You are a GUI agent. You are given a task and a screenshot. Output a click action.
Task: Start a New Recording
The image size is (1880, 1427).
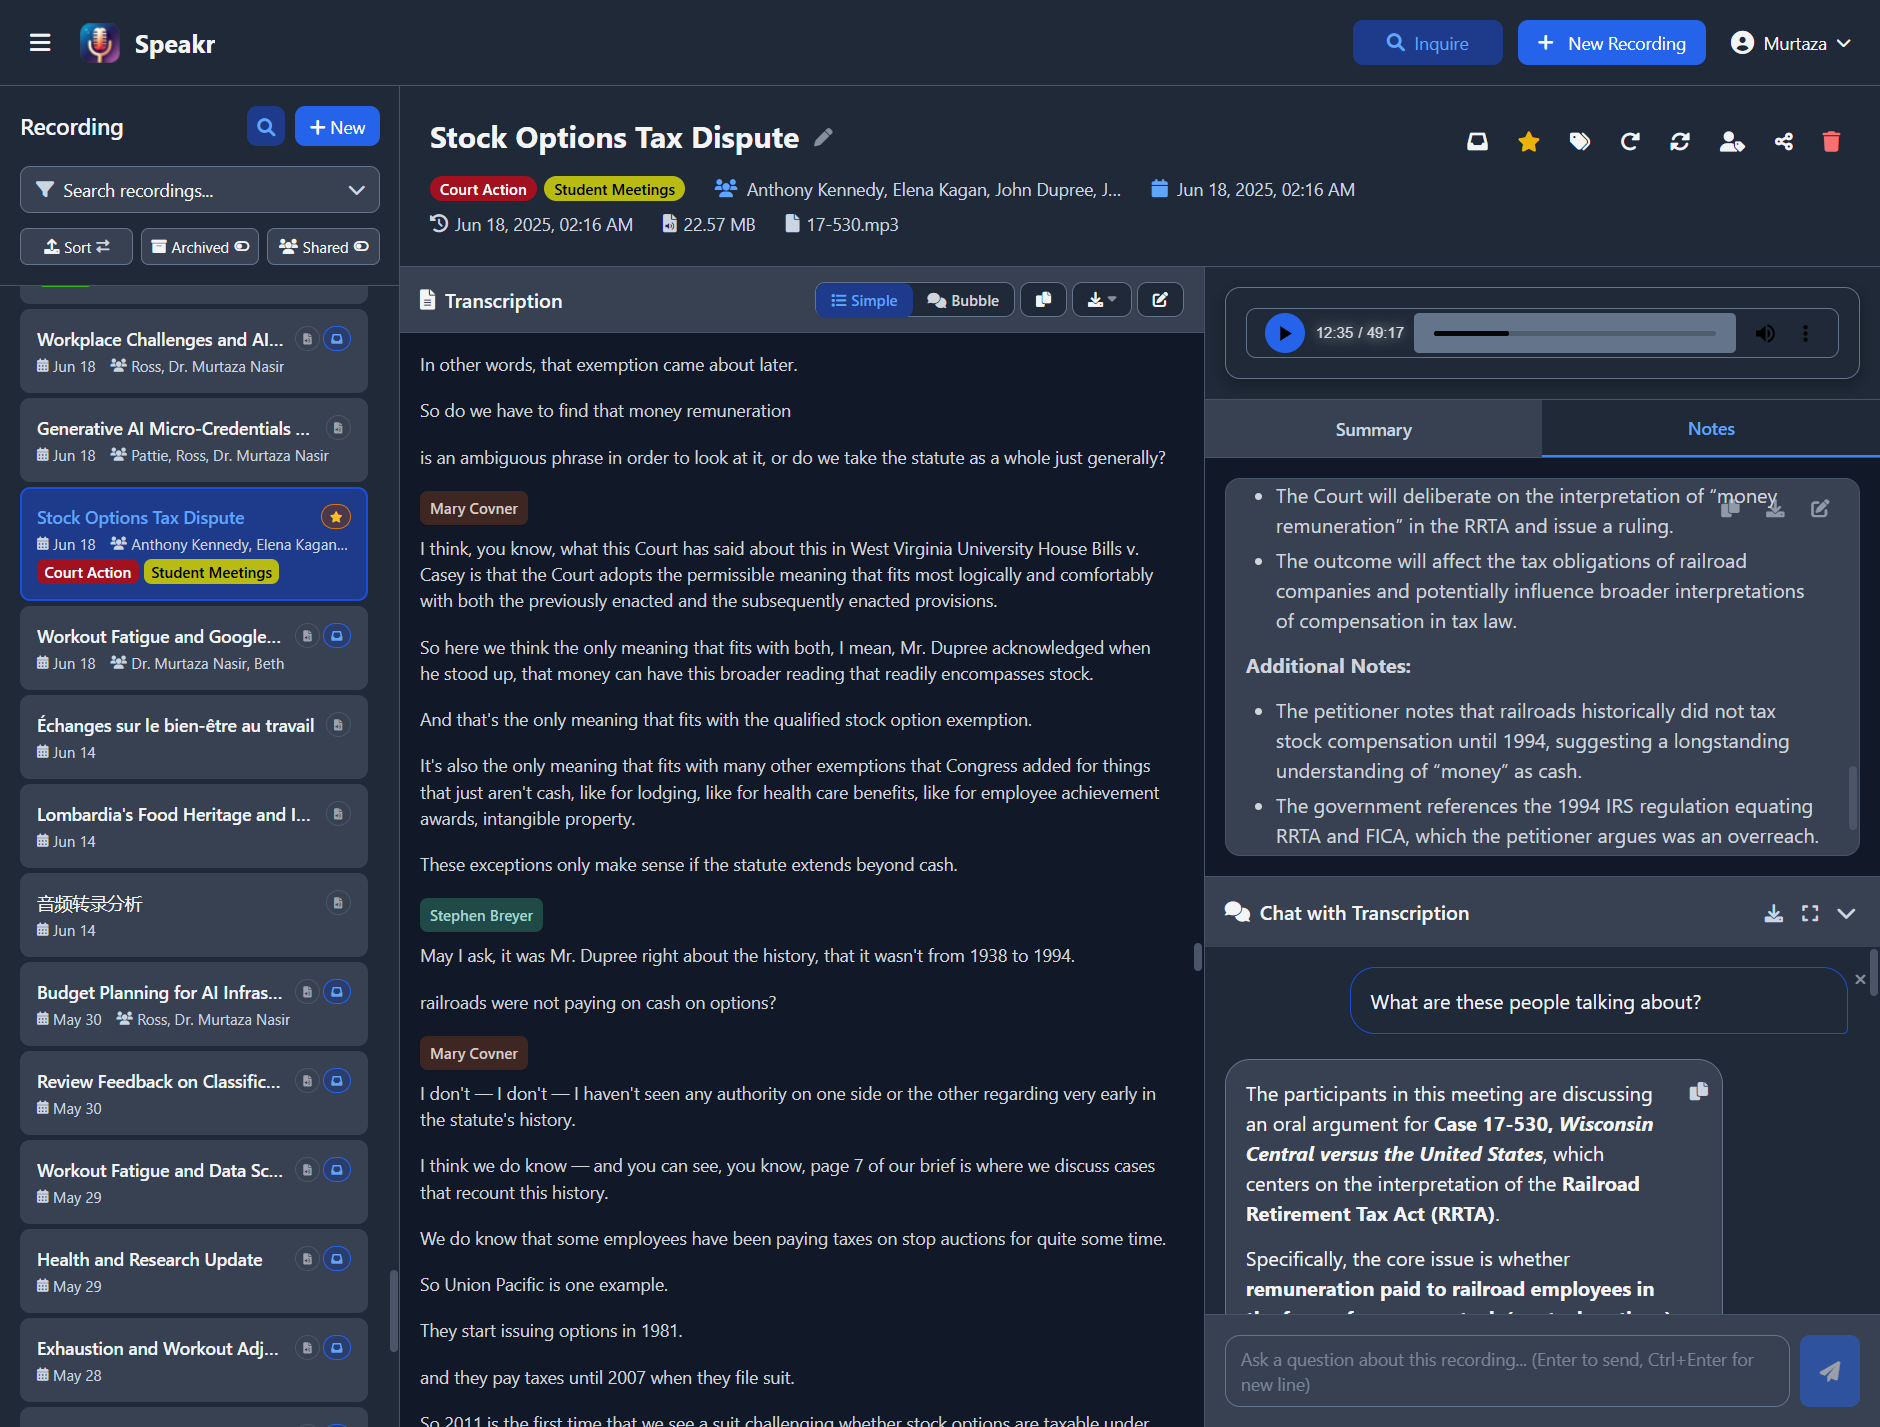1611,42
